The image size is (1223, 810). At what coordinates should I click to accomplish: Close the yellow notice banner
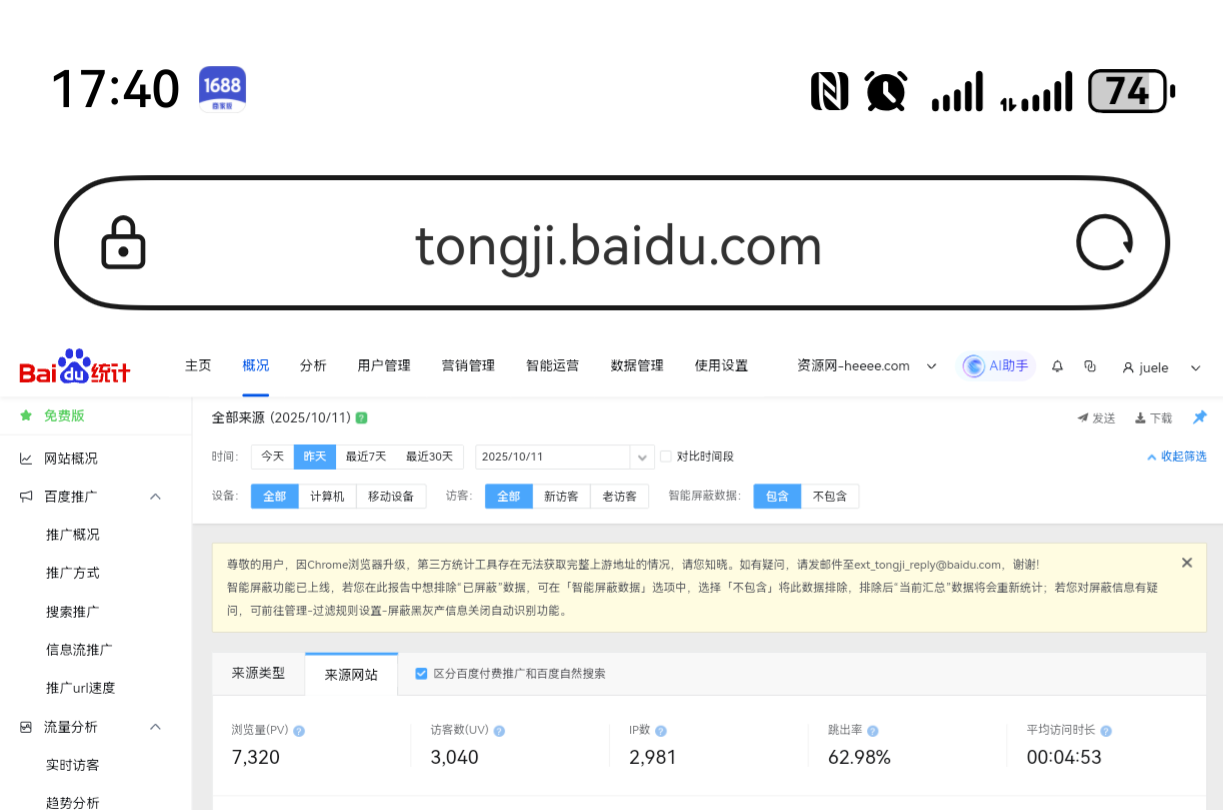1186,563
